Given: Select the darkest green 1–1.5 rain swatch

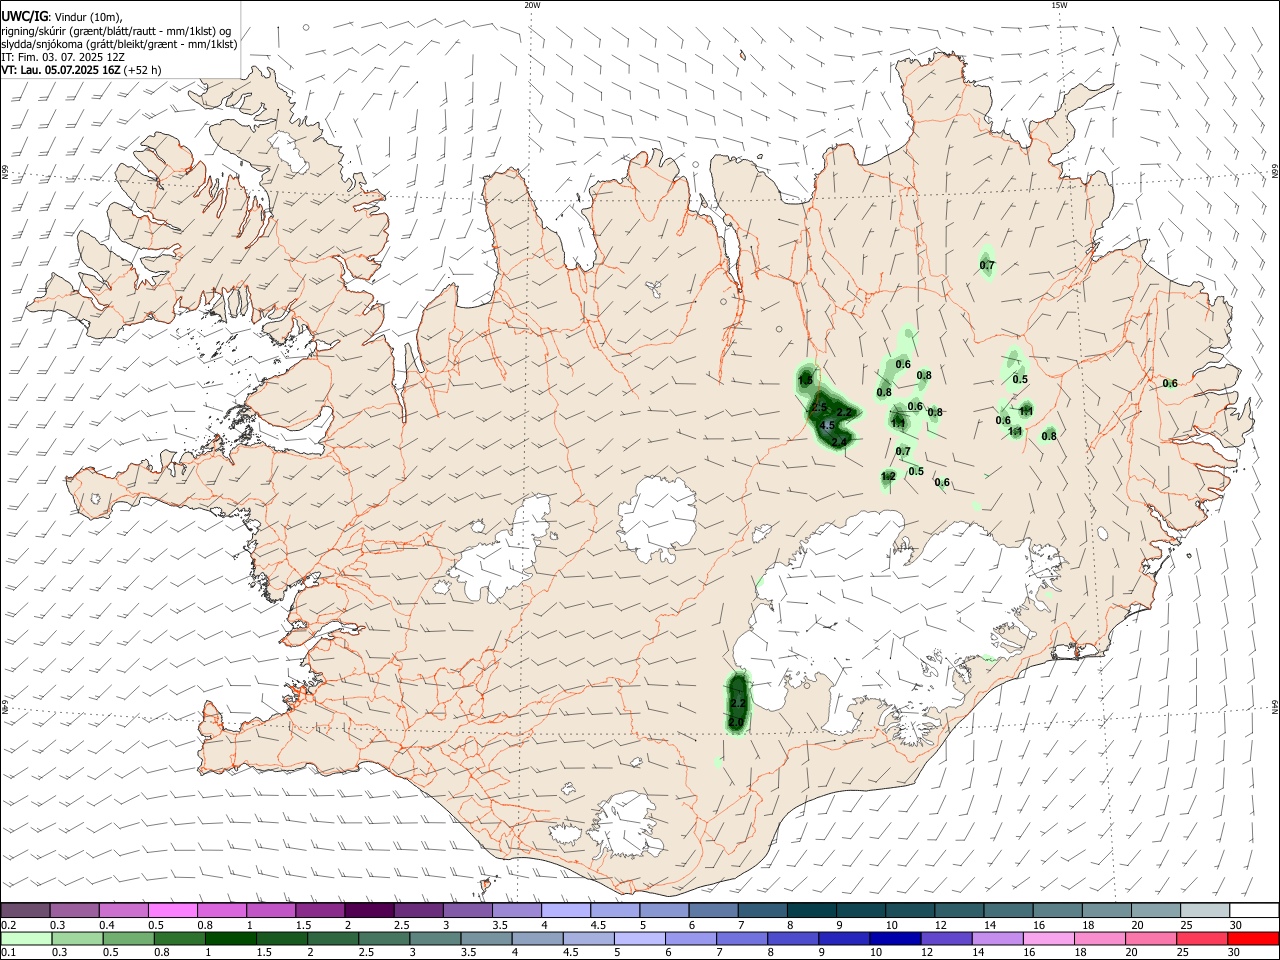Looking at the screenshot, I should [x=231, y=938].
